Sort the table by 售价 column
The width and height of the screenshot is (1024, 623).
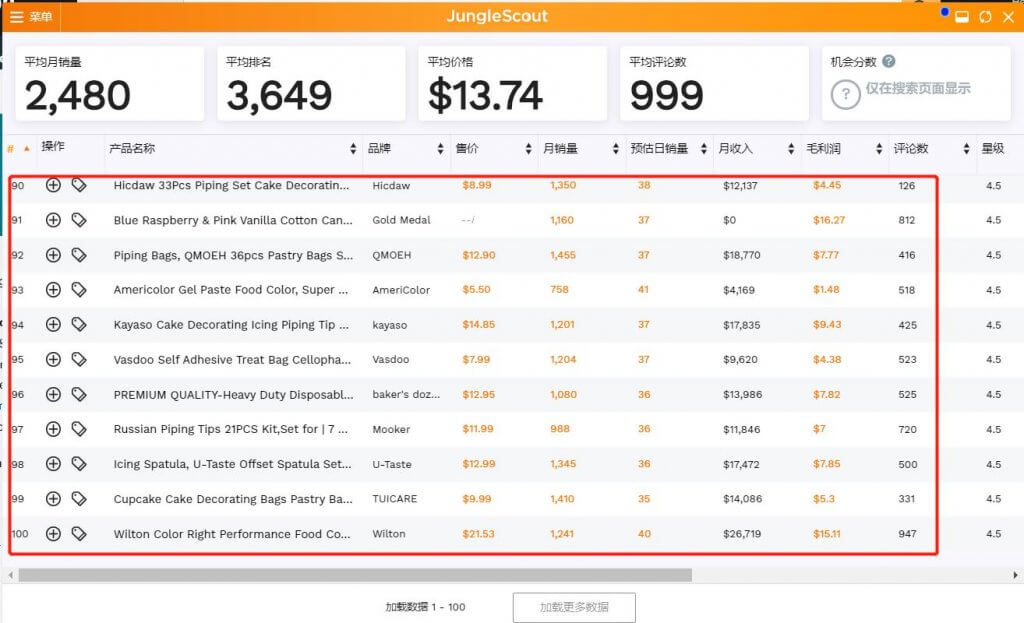point(528,149)
